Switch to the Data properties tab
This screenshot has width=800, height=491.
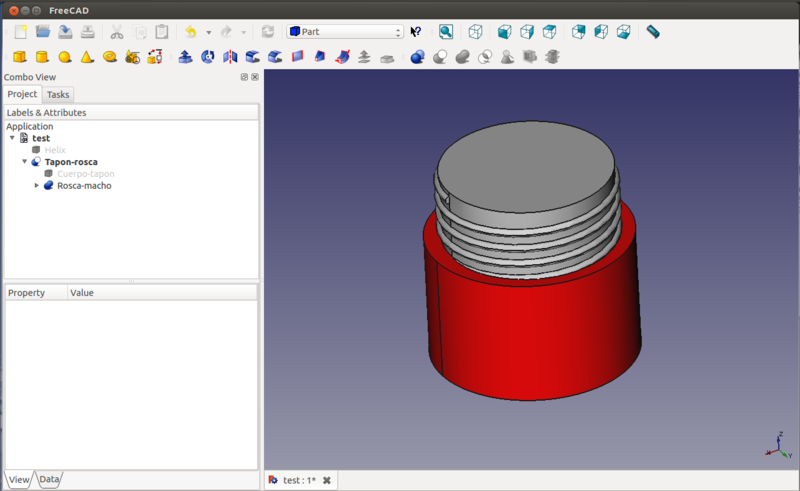[49, 480]
